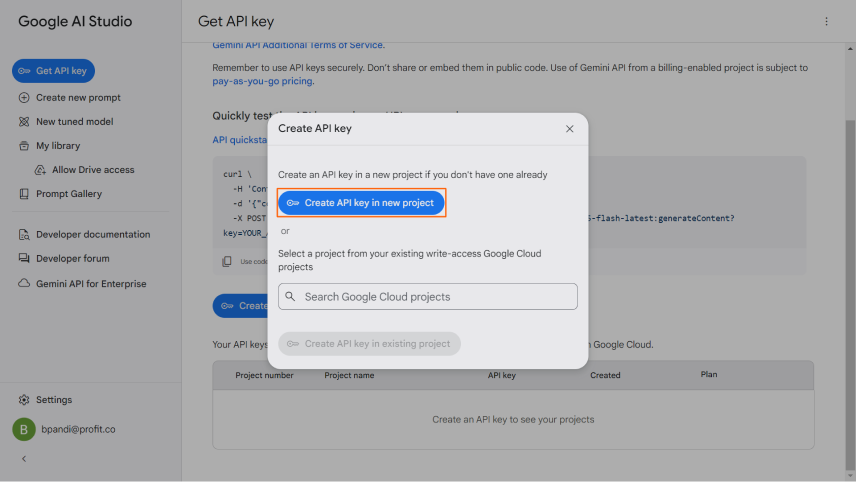The image size is (856, 482).
Task: Click the Google AI Studio logo text
Action: coord(75,21)
